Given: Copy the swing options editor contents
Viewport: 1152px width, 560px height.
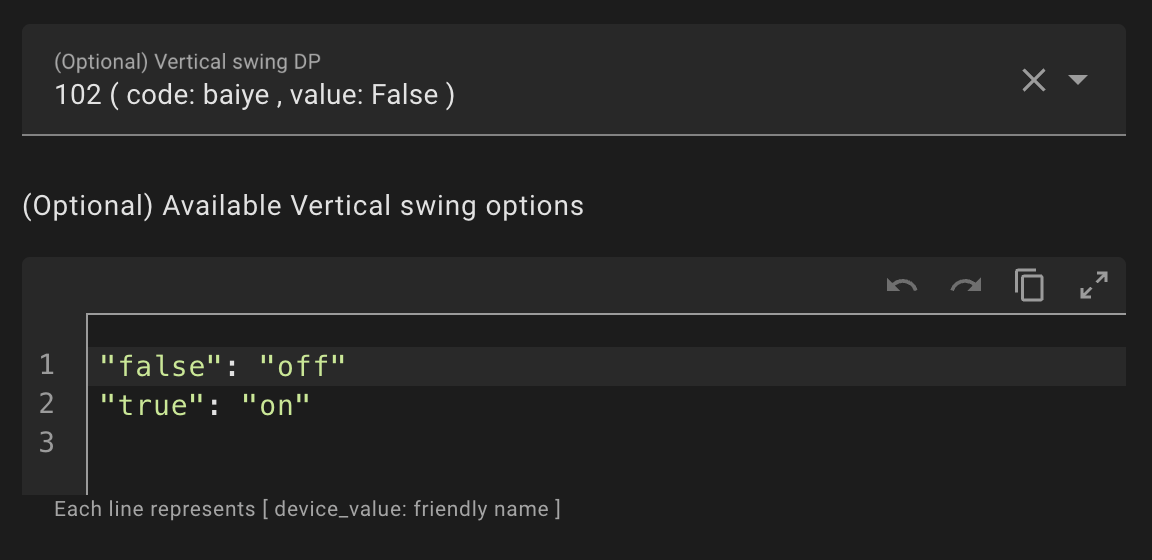Looking at the screenshot, I should pos(1029,286).
